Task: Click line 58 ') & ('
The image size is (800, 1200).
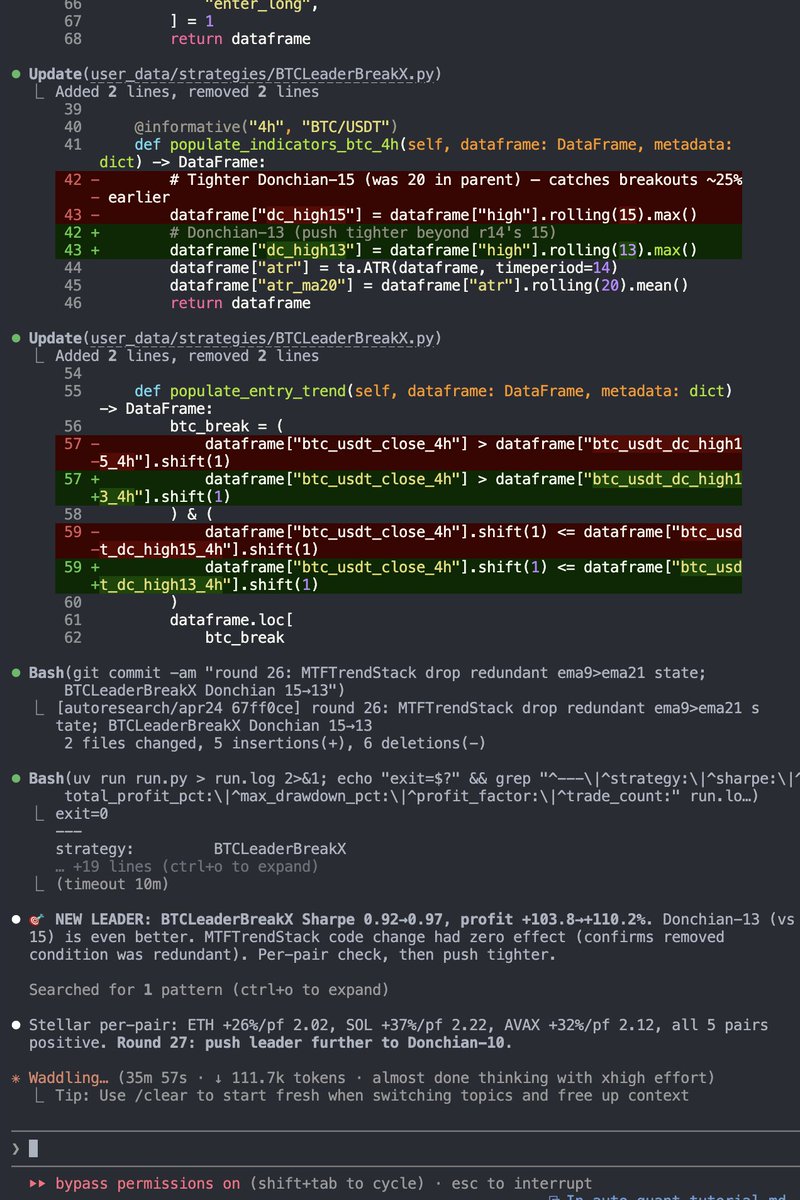Action: point(192,514)
